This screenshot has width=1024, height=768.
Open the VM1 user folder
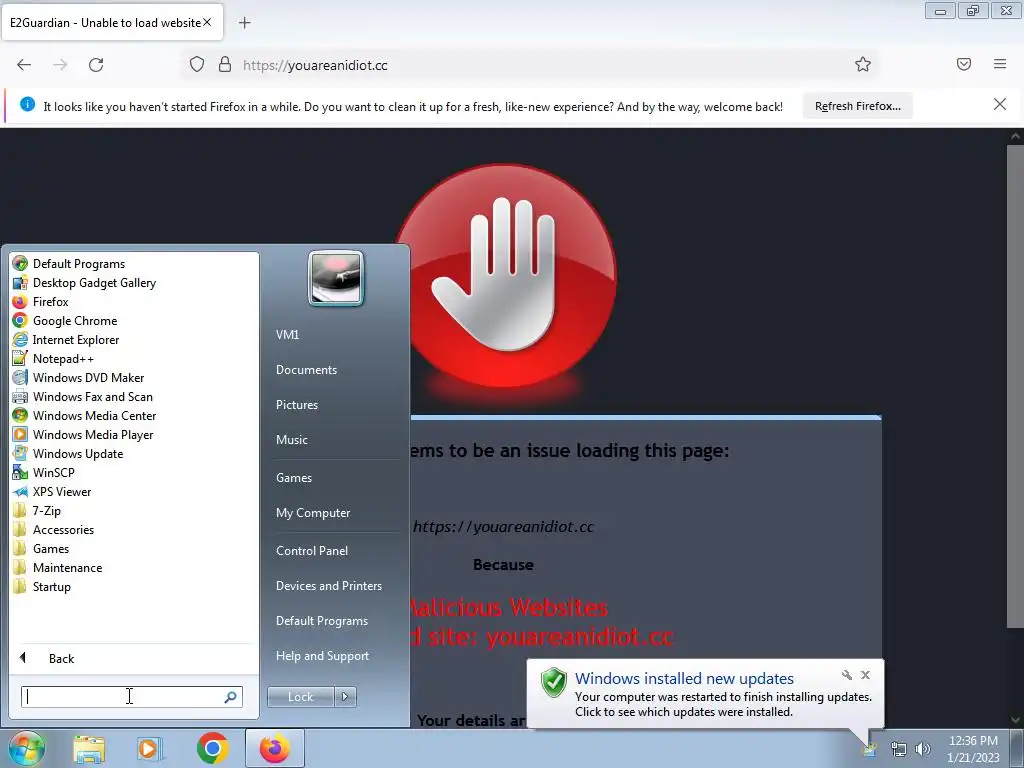pyautogui.click(x=287, y=334)
